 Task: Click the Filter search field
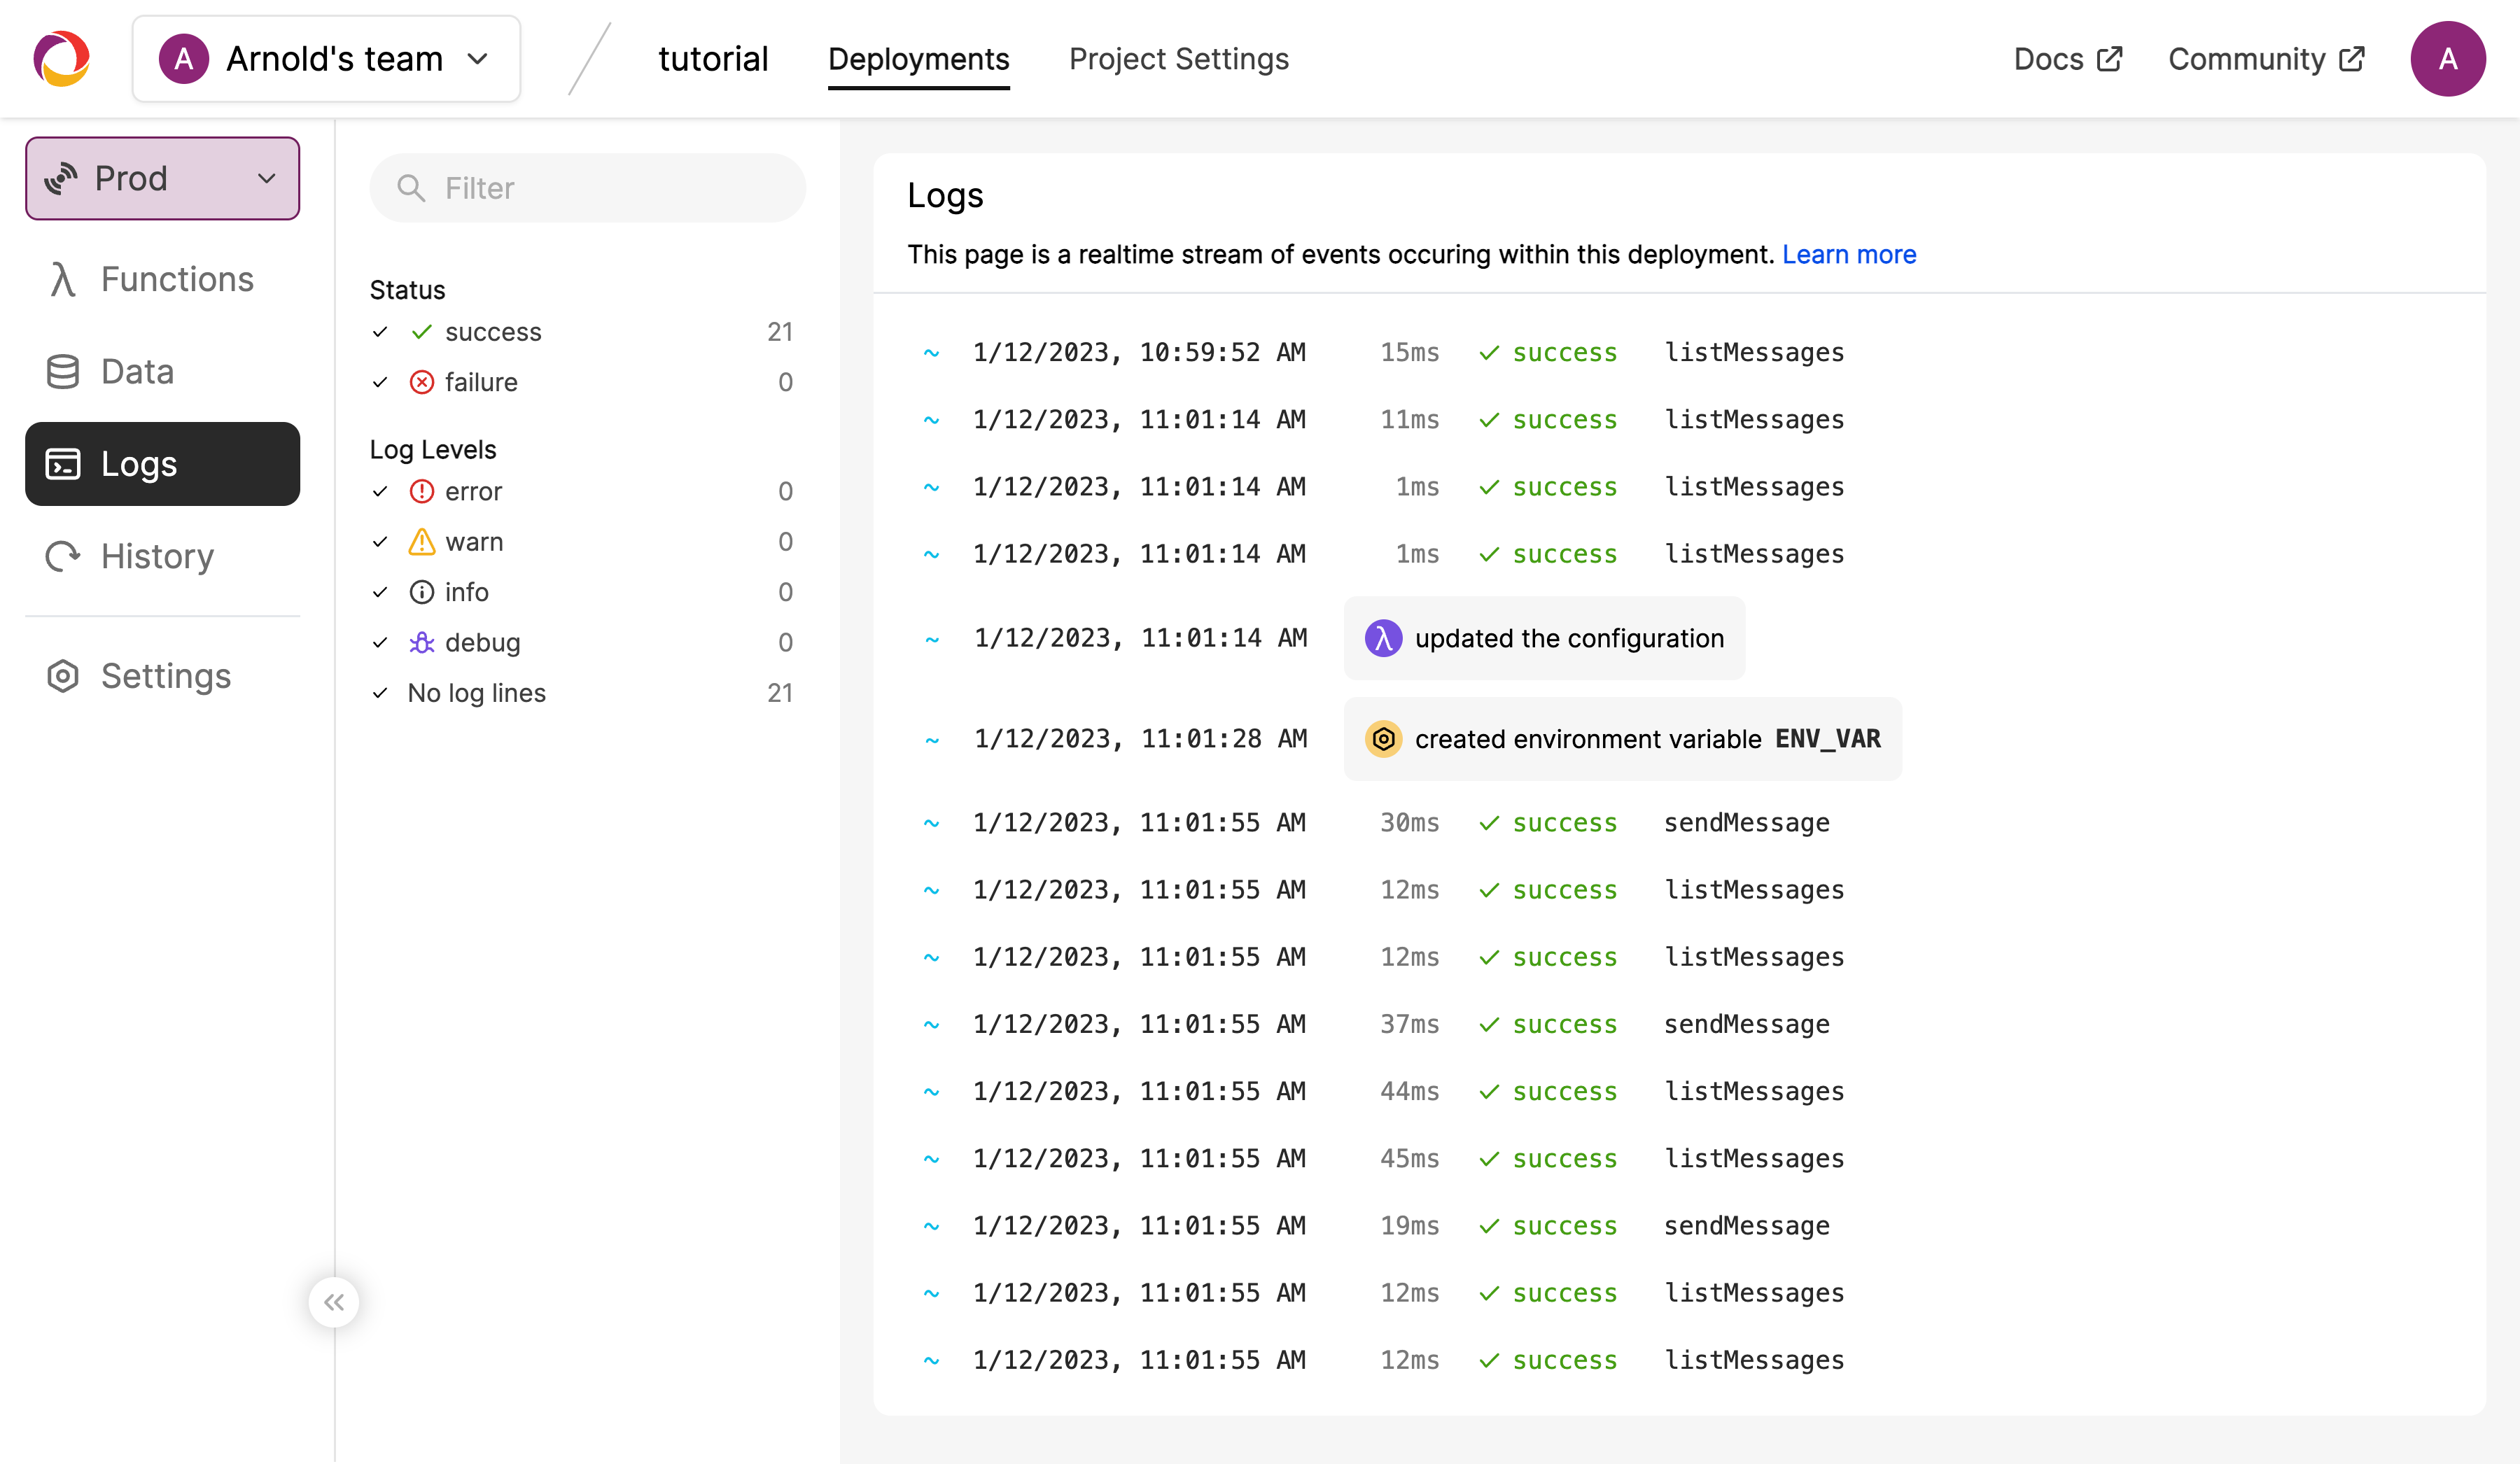(600, 188)
